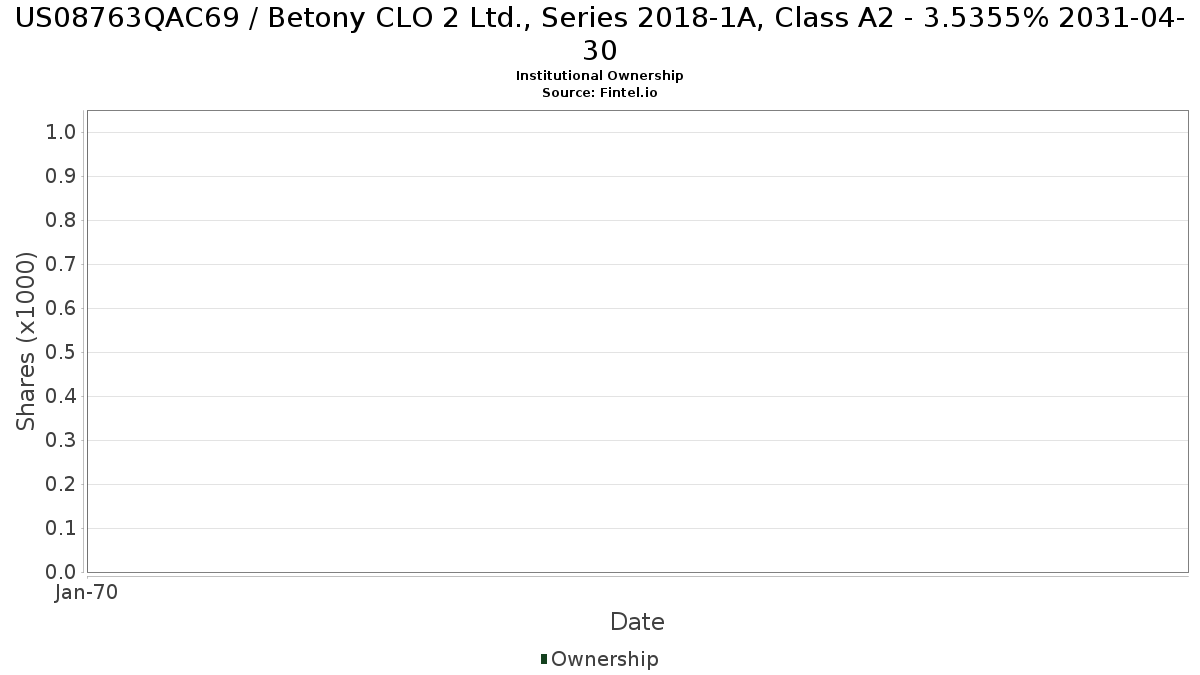Click the 0.5 y-axis tick label
The height and width of the screenshot is (675, 1200).
61,352
